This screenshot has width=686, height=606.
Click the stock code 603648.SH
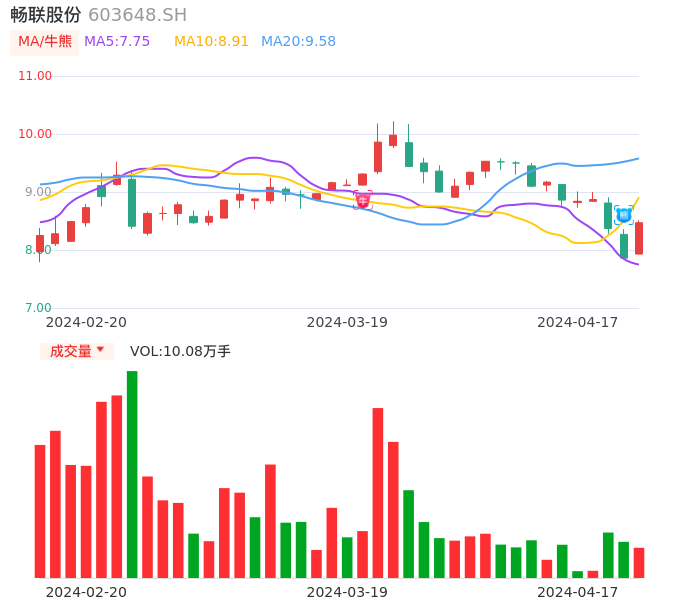click(x=137, y=15)
